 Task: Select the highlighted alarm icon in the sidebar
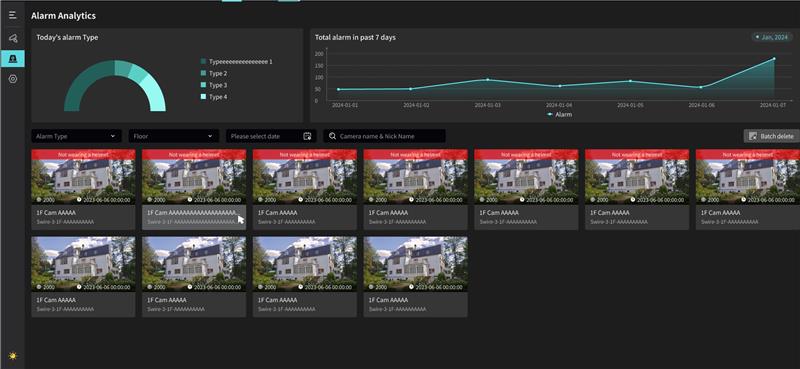pos(13,59)
